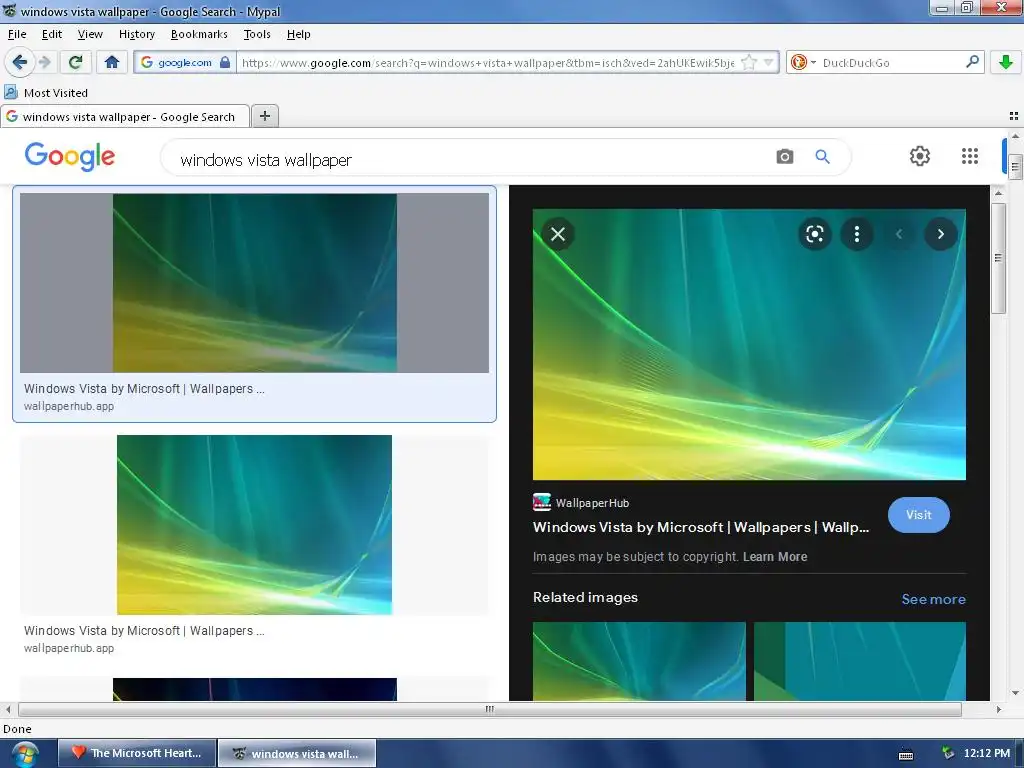Click the Learn More copyright link
The image size is (1024, 768).
tap(775, 556)
